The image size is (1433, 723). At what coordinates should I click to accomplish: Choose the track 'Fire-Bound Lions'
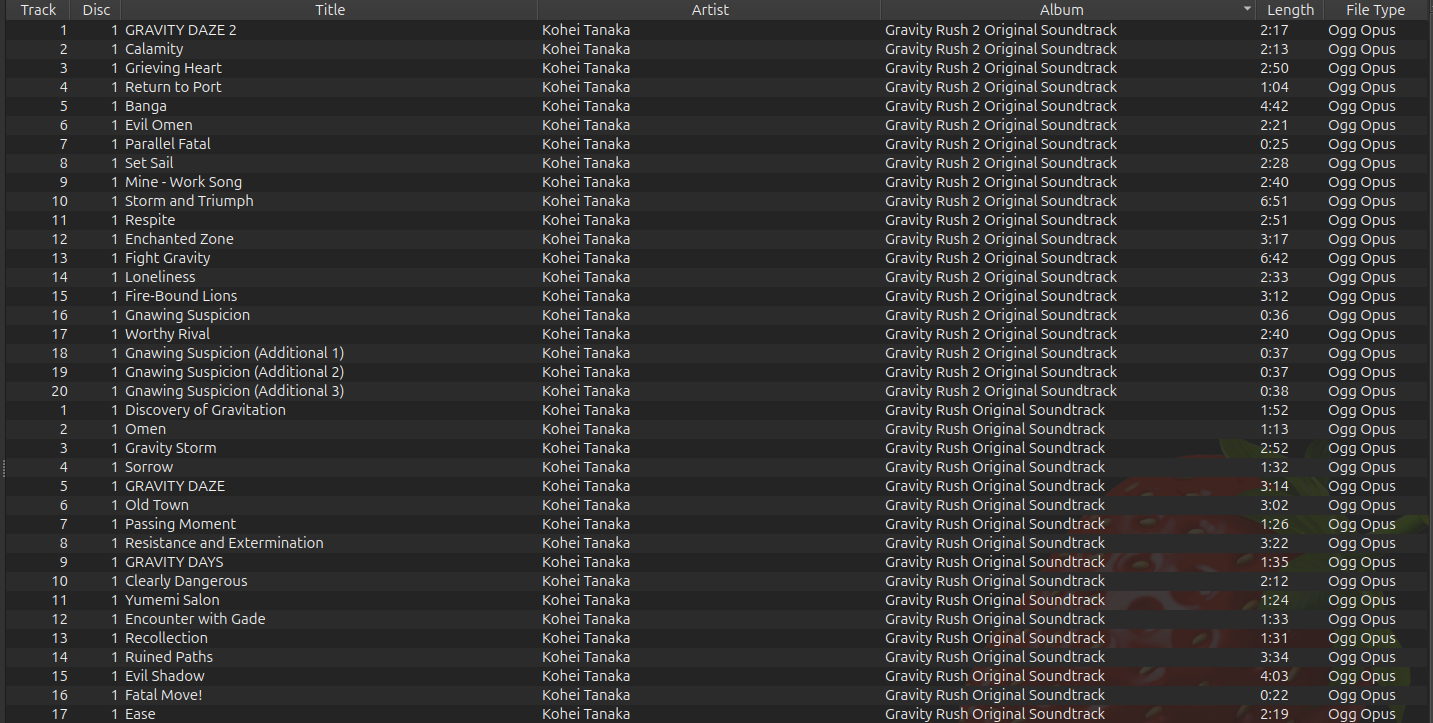(181, 296)
